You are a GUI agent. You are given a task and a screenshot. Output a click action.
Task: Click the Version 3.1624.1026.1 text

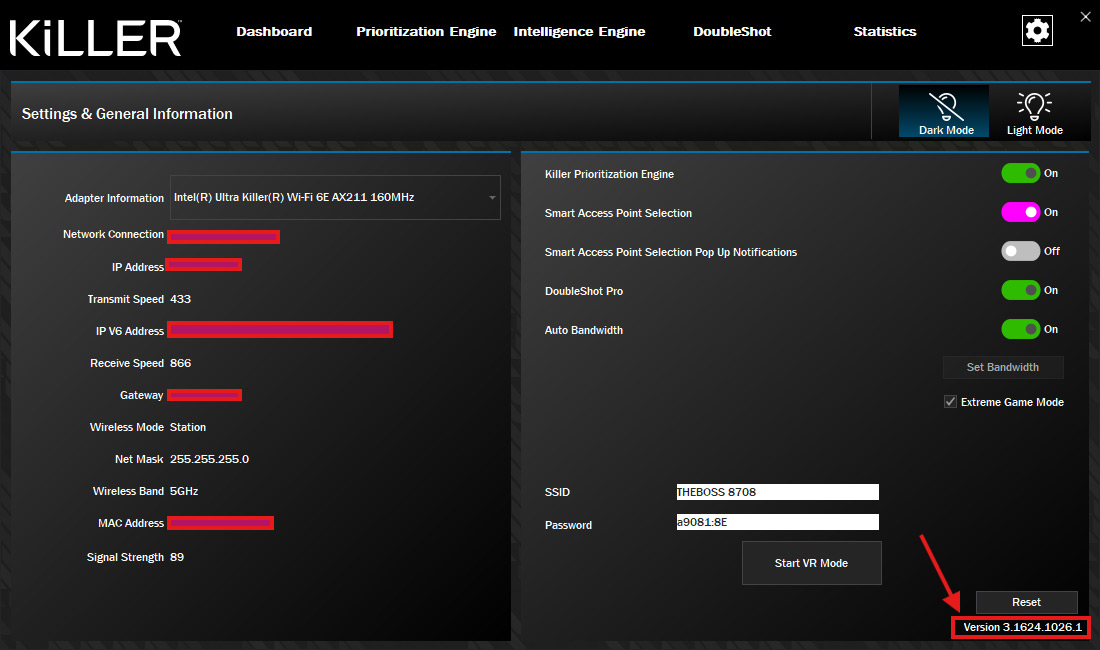1022,627
